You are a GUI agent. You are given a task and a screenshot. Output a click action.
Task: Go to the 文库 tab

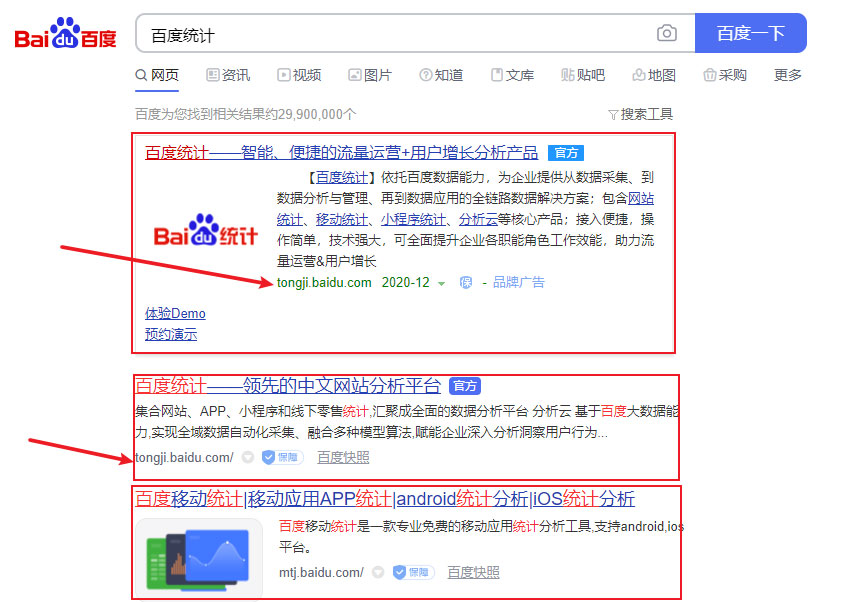coord(512,75)
